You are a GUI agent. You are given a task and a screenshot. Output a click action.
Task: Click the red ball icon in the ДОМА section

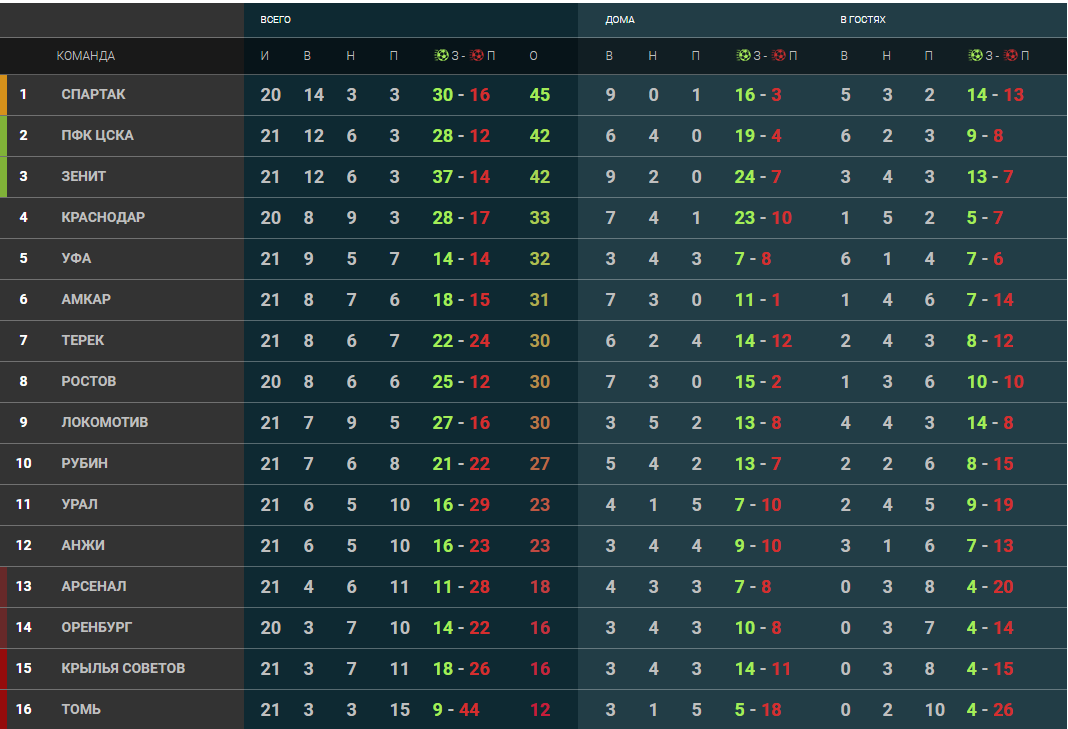[x=779, y=55]
